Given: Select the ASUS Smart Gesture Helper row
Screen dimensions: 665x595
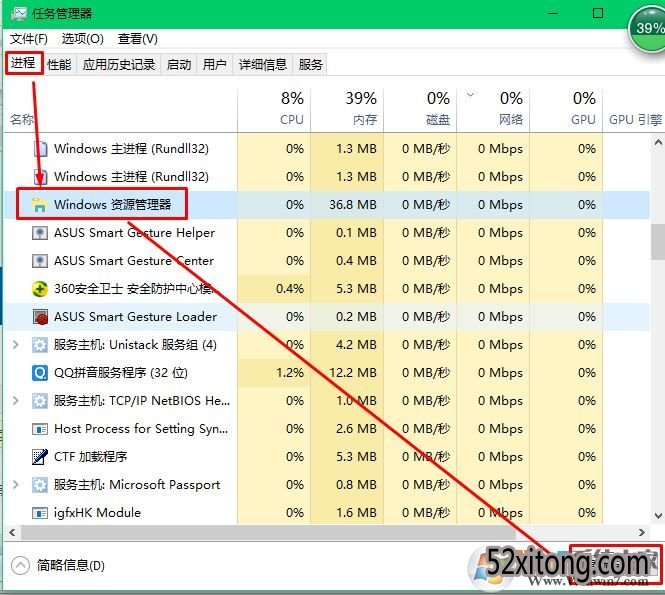Looking at the screenshot, I should point(327,233).
